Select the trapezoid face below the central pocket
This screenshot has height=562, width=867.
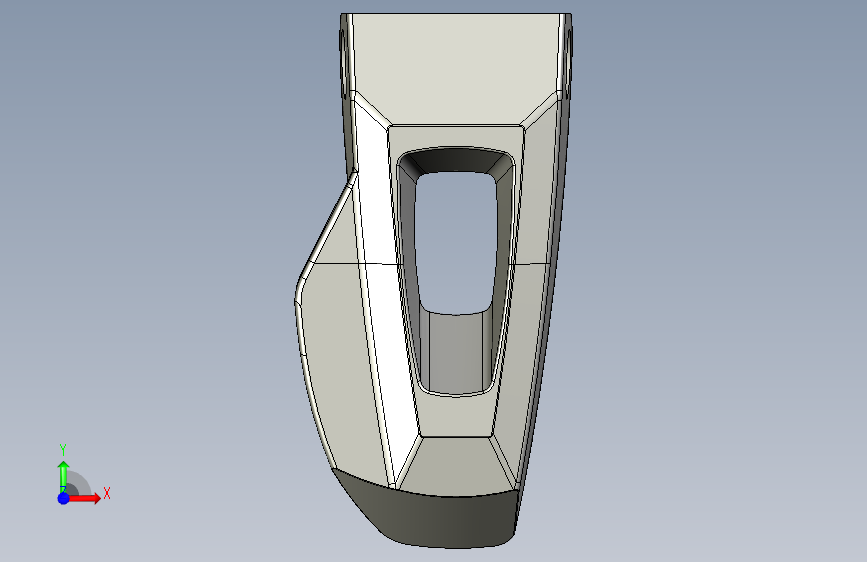457,465
